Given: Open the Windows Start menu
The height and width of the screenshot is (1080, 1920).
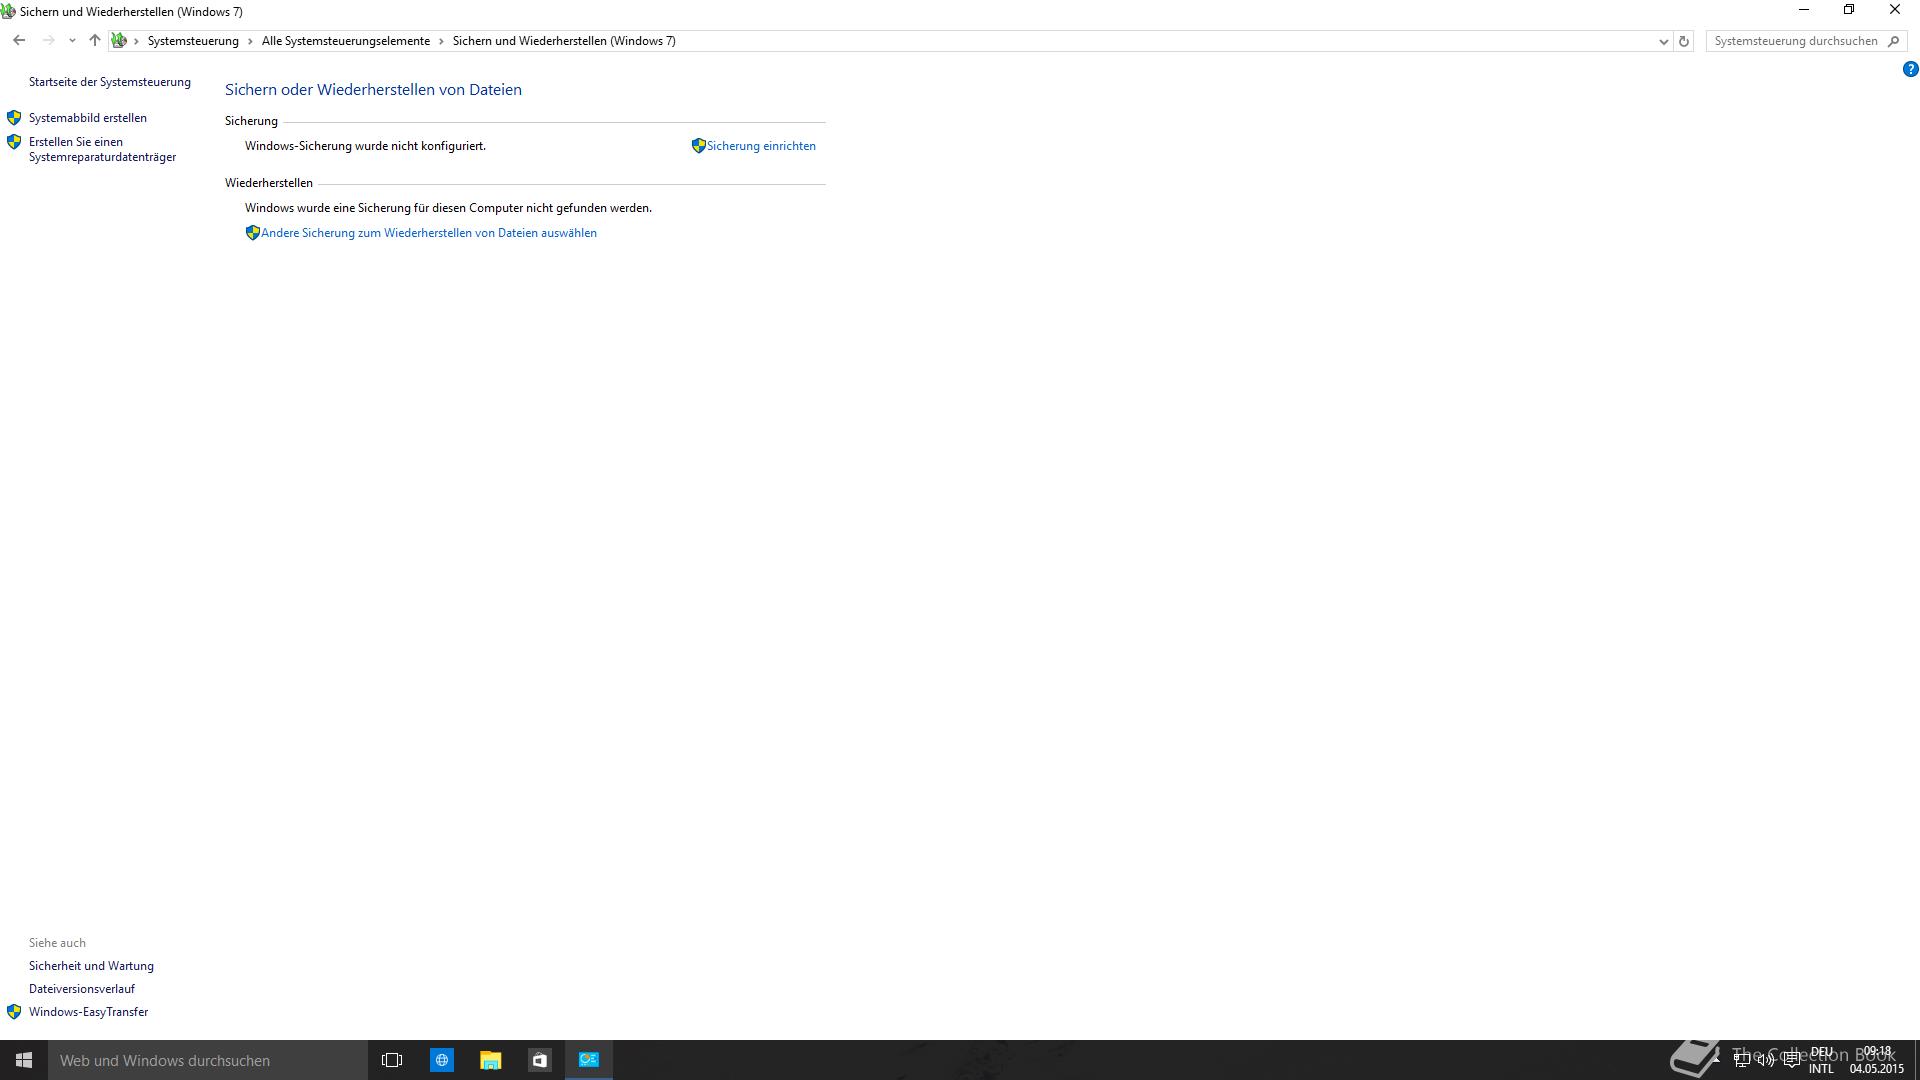Looking at the screenshot, I should [24, 1060].
